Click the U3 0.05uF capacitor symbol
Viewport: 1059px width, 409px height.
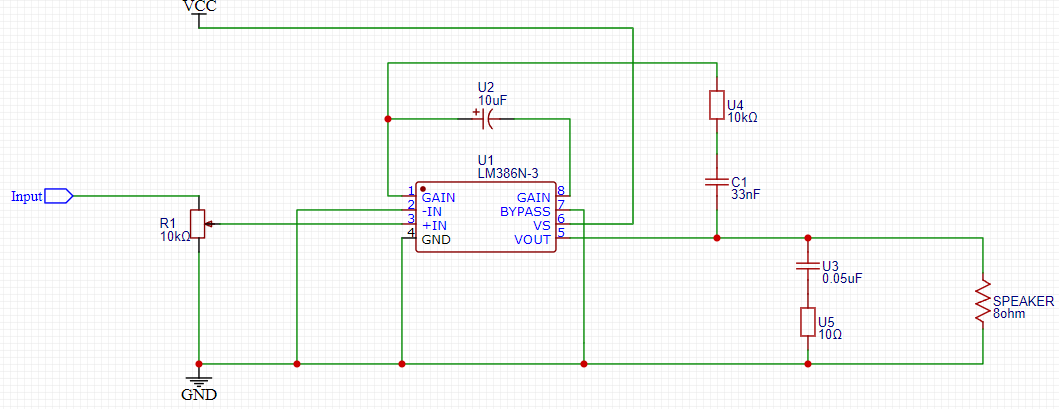808,265
